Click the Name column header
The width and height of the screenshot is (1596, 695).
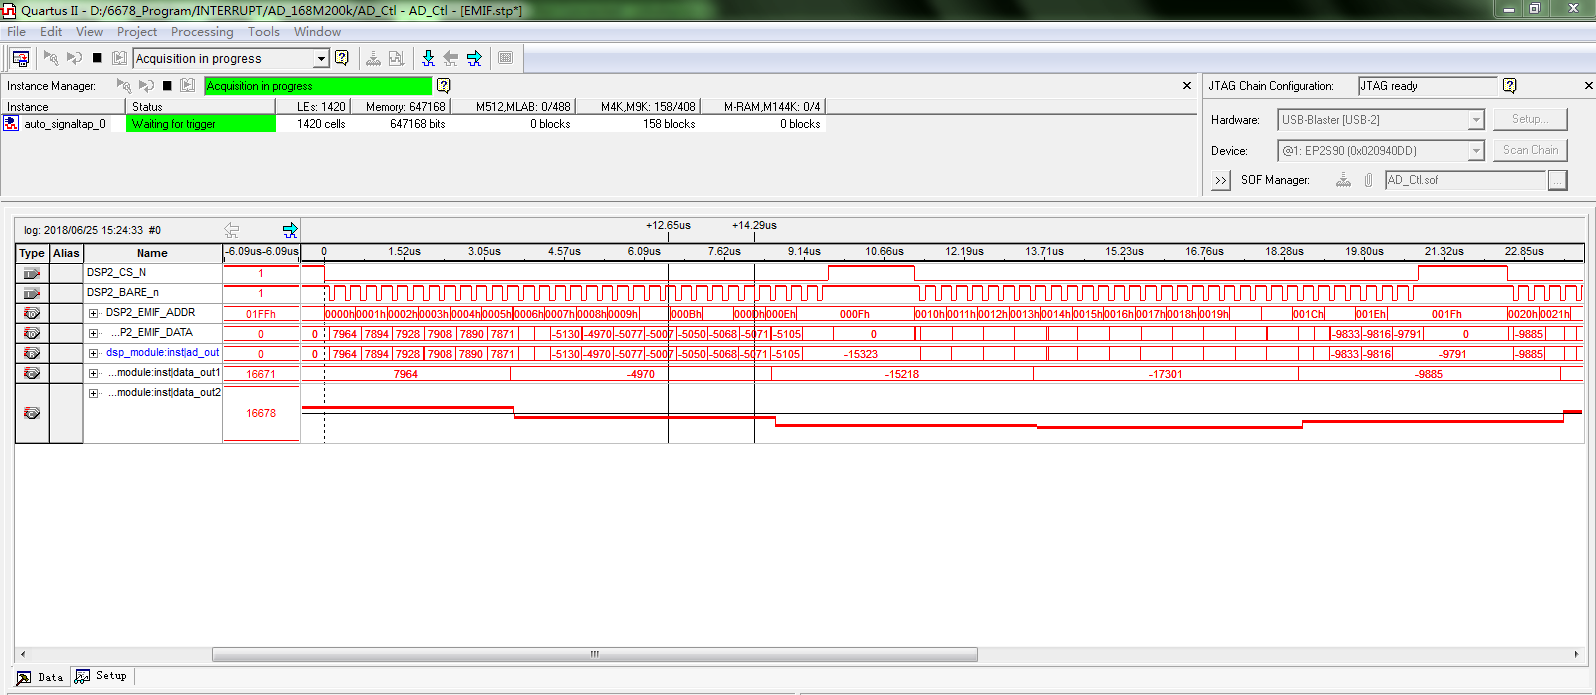click(152, 253)
